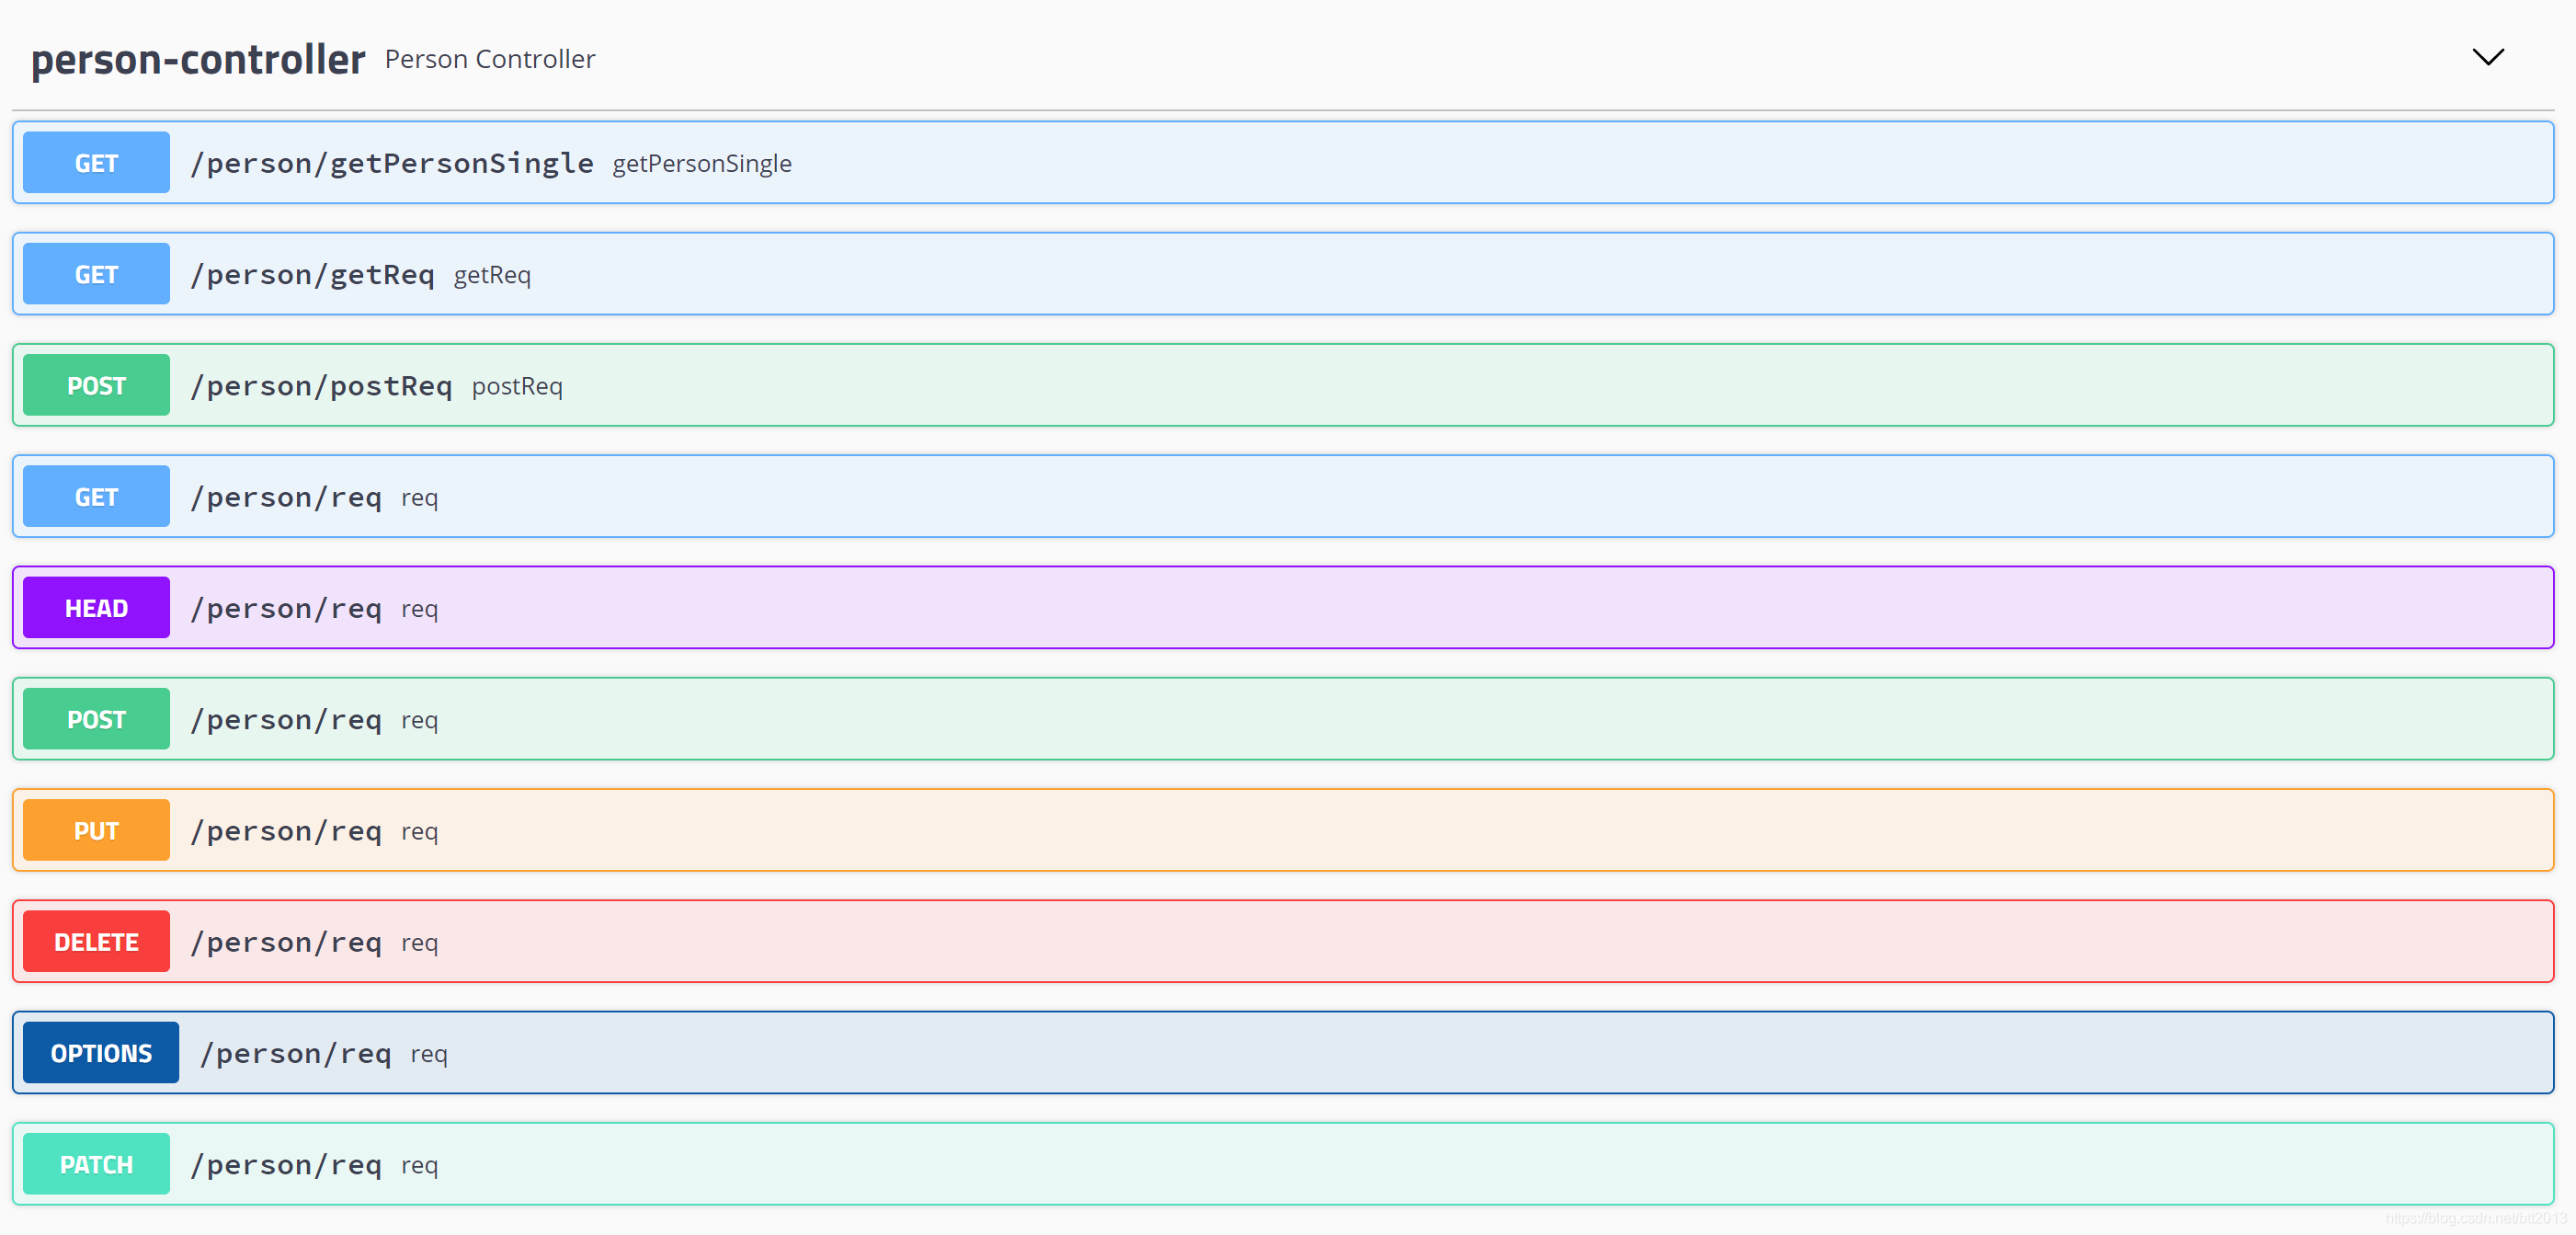Open the /person/req path in GET row
Viewport: 2576px width, 1235px height.
coord(286,497)
